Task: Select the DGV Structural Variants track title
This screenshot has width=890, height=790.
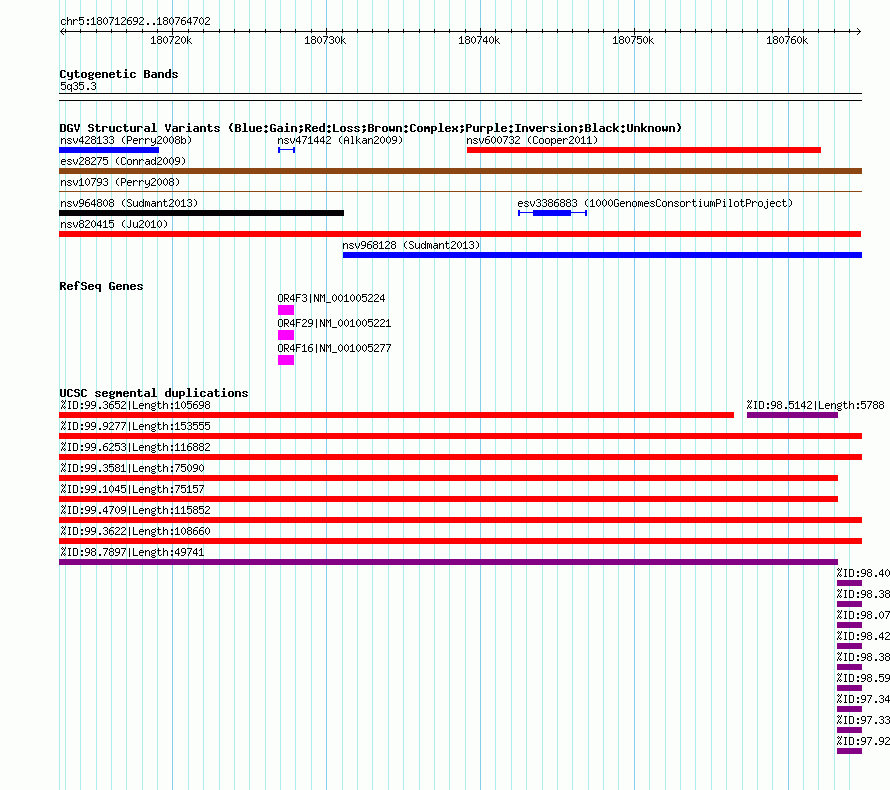Action: [x=370, y=128]
